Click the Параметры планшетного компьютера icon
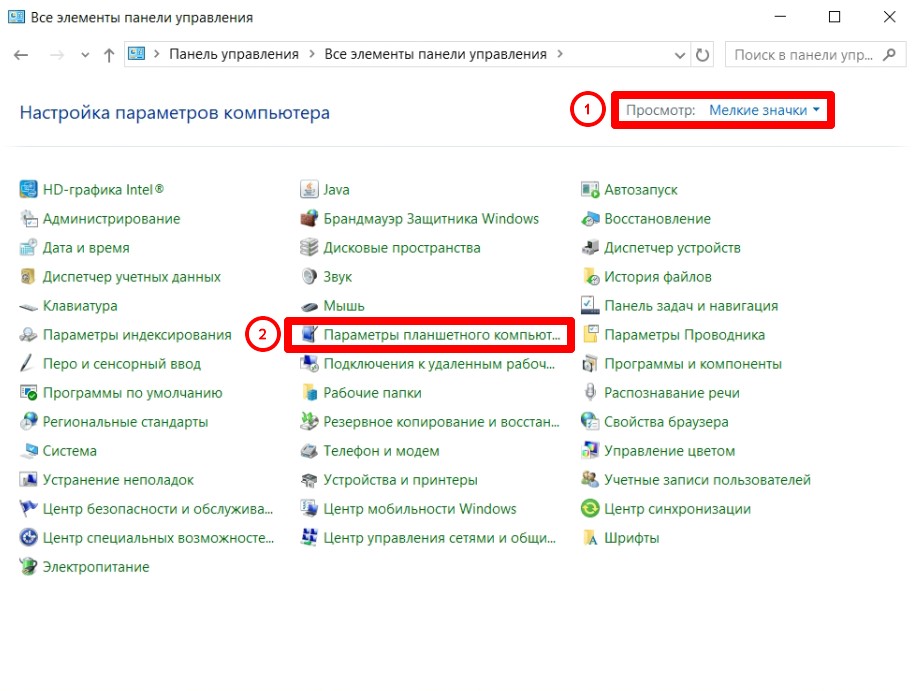 309,335
